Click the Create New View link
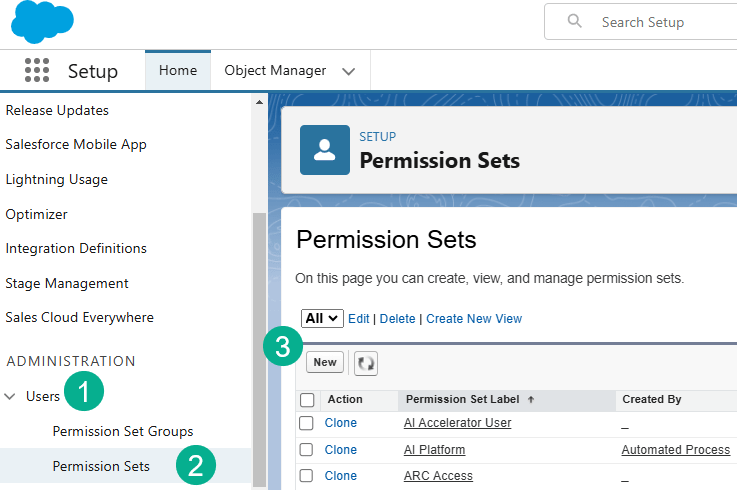Screen dimensions: 737x490 (474, 318)
